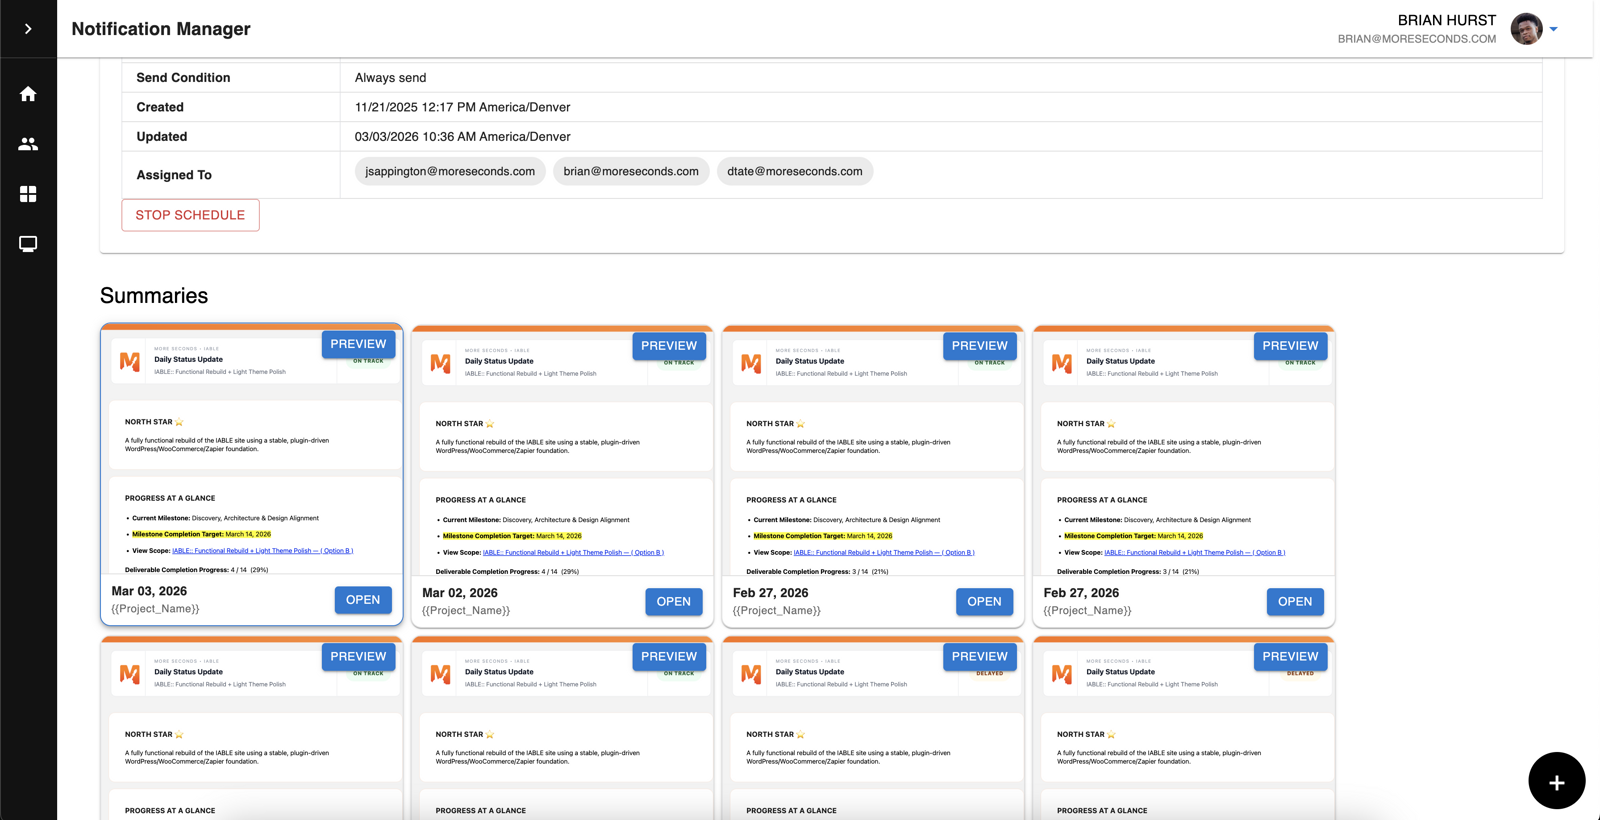Viewport: 1600px width, 820px height.
Task: Select the jsappington@moreseconds.com chip
Action: 450,171
